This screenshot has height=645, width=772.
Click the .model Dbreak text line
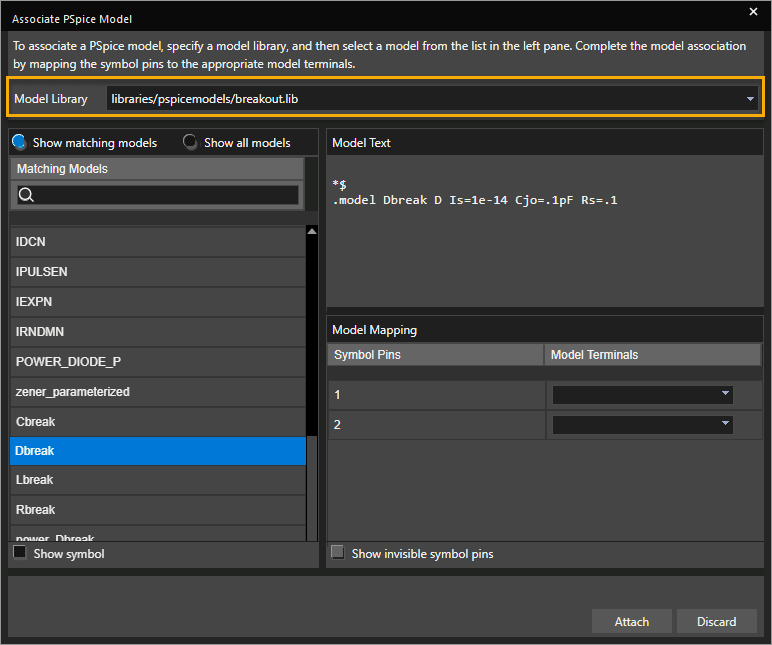pyautogui.click(x=475, y=200)
